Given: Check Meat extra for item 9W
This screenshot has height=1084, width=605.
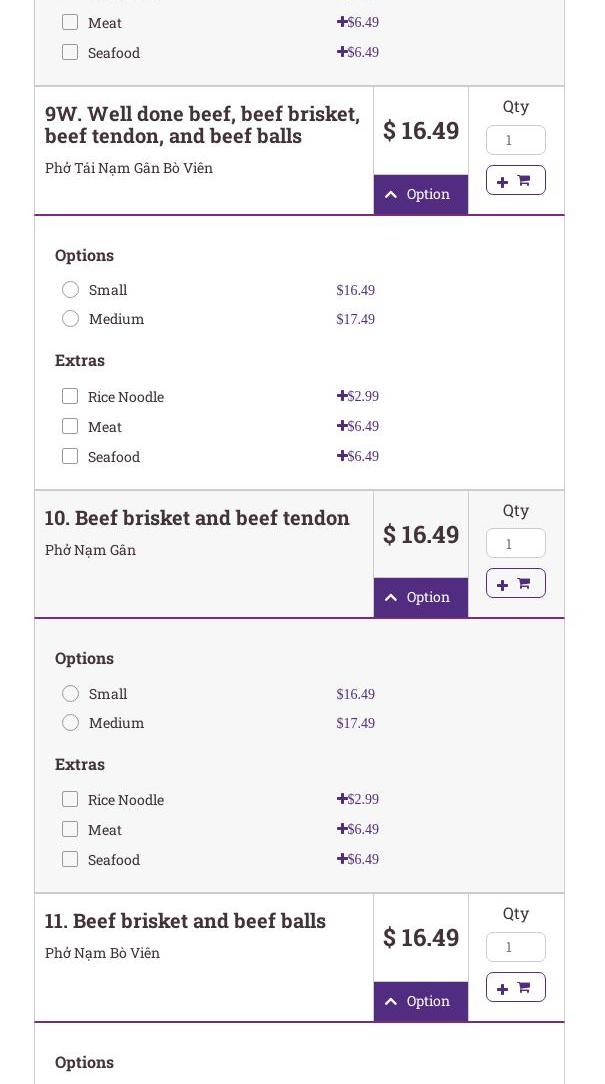Looking at the screenshot, I should (70, 427).
